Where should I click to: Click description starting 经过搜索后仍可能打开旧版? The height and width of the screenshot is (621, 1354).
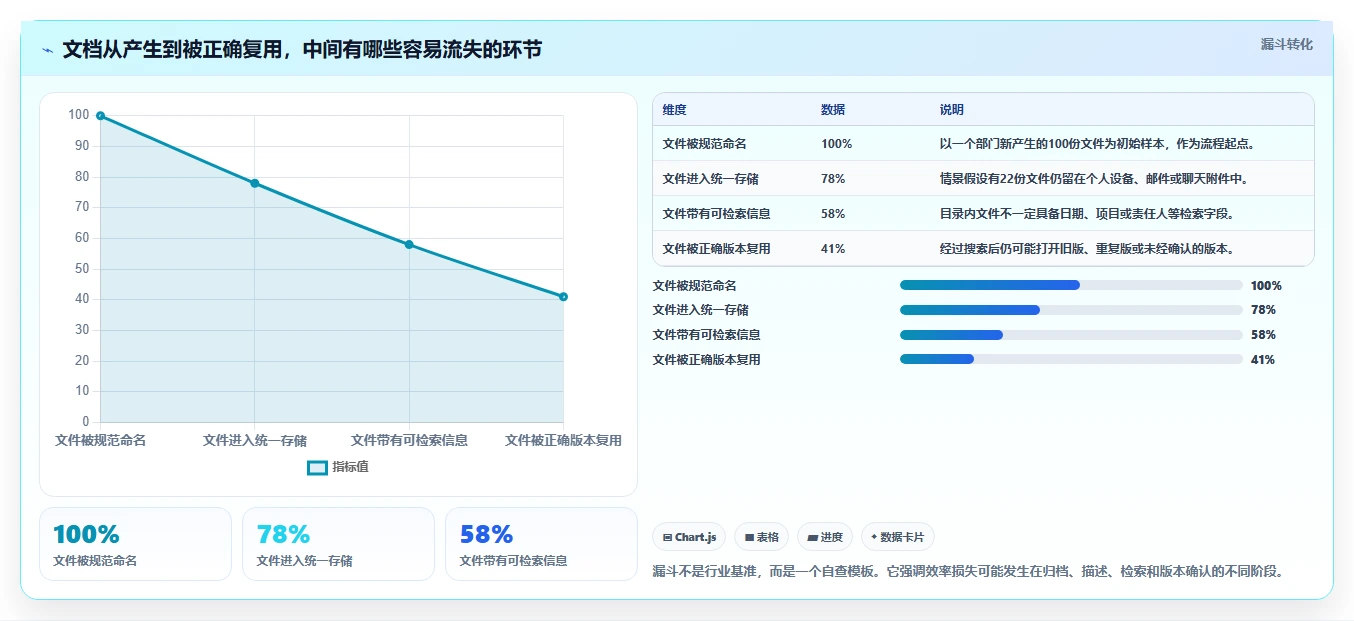(1090, 249)
